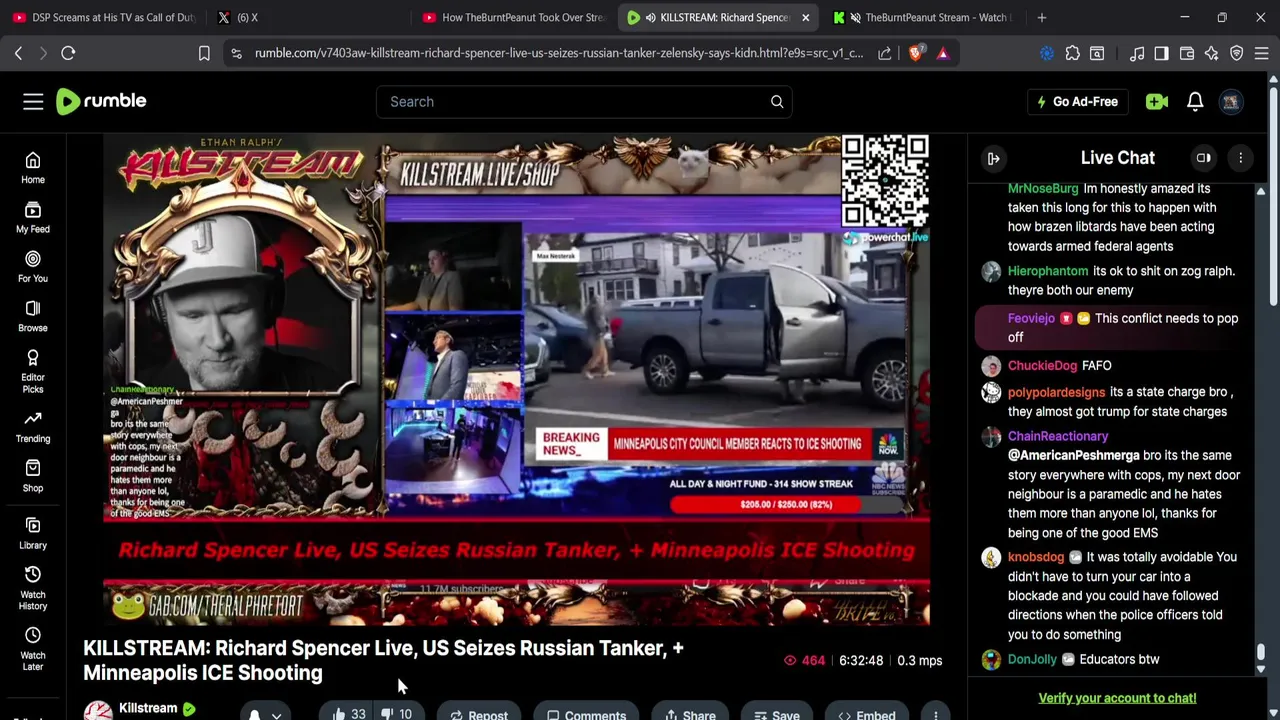Image resolution: width=1280 pixels, height=720 pixels.
Task: Open My Feed in the sidebar
Action: click(x=33, y=216)
